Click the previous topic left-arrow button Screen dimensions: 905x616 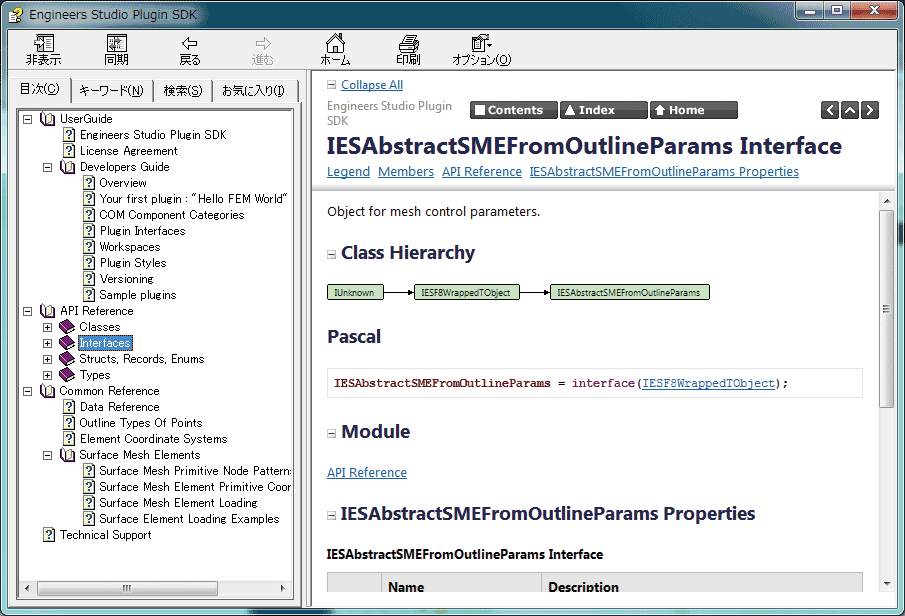(x=830, y=110)
